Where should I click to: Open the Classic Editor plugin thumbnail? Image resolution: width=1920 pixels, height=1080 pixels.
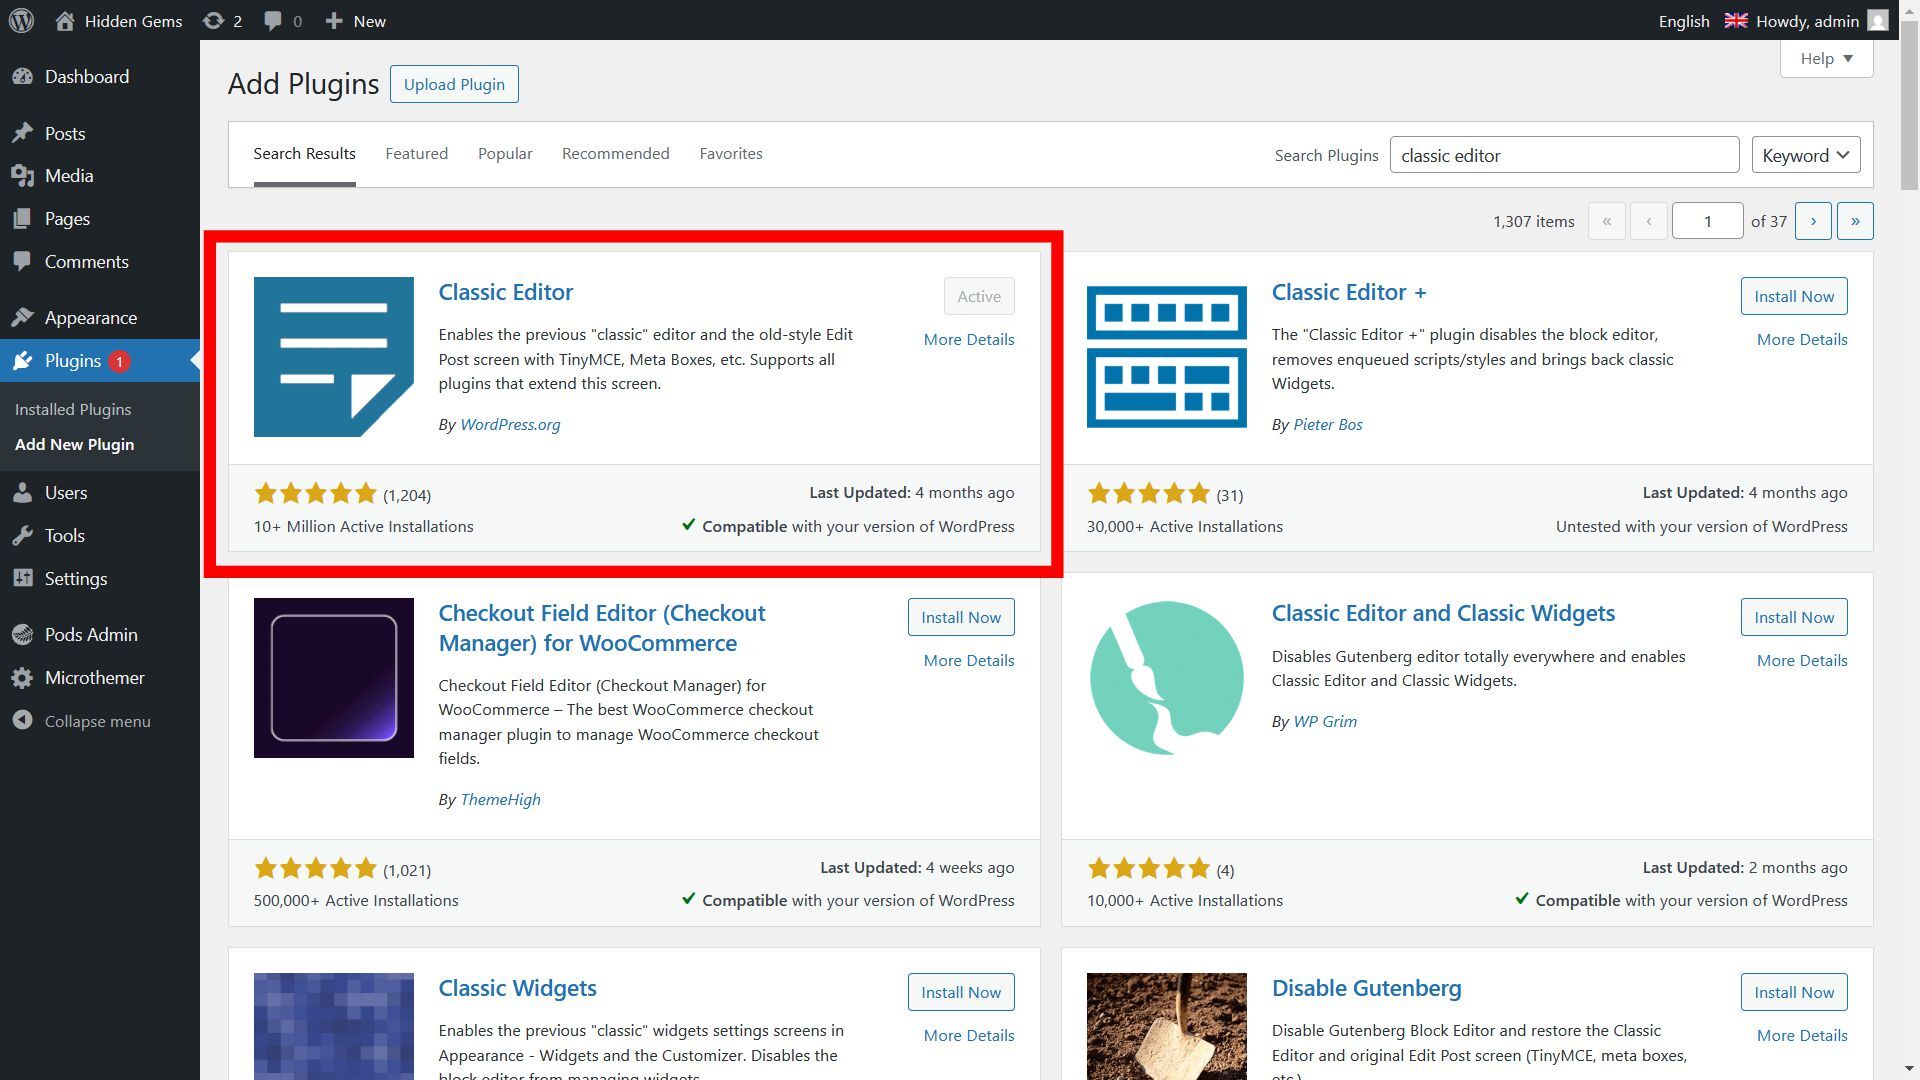click(333, 357)
